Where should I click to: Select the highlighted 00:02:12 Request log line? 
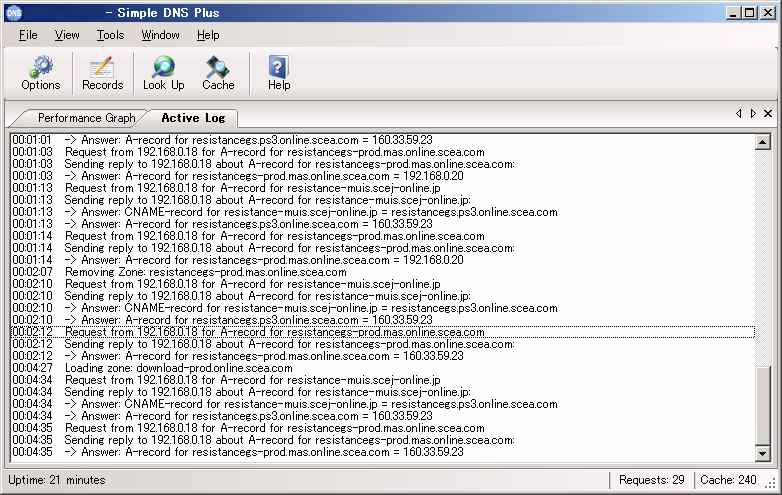(383, 332)
